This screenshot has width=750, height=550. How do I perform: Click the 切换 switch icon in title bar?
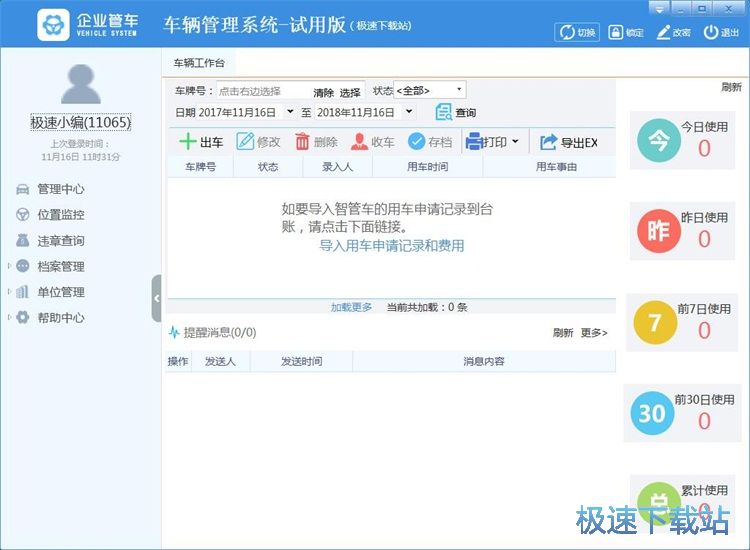[x=566, y=32]
